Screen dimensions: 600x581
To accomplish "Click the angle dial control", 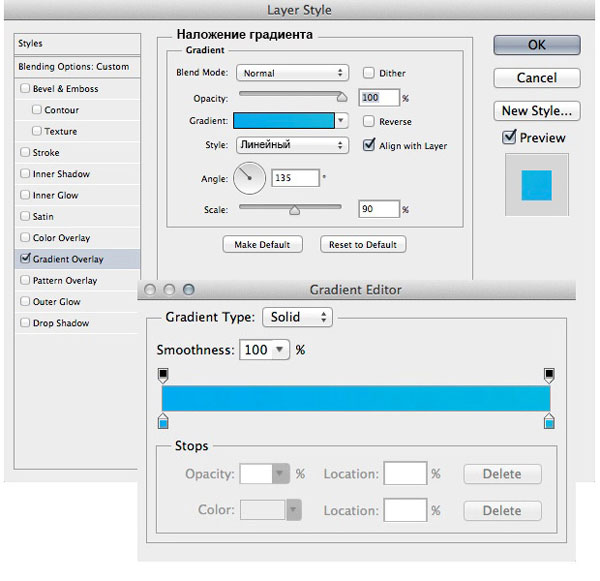I will (x=249, y=178).
